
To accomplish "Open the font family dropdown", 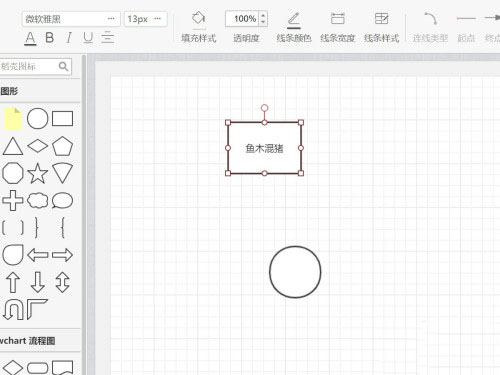I will [71, 19].
